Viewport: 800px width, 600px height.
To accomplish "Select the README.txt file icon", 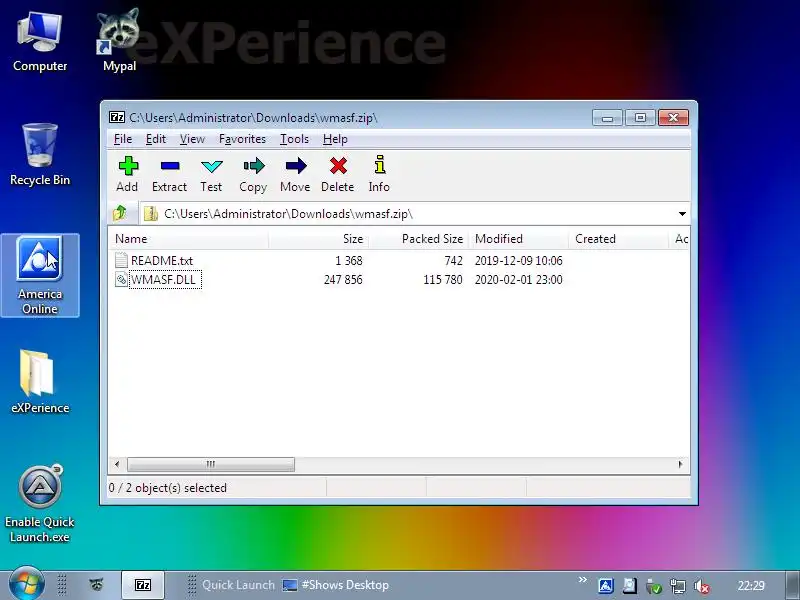I will click(121, 260).
